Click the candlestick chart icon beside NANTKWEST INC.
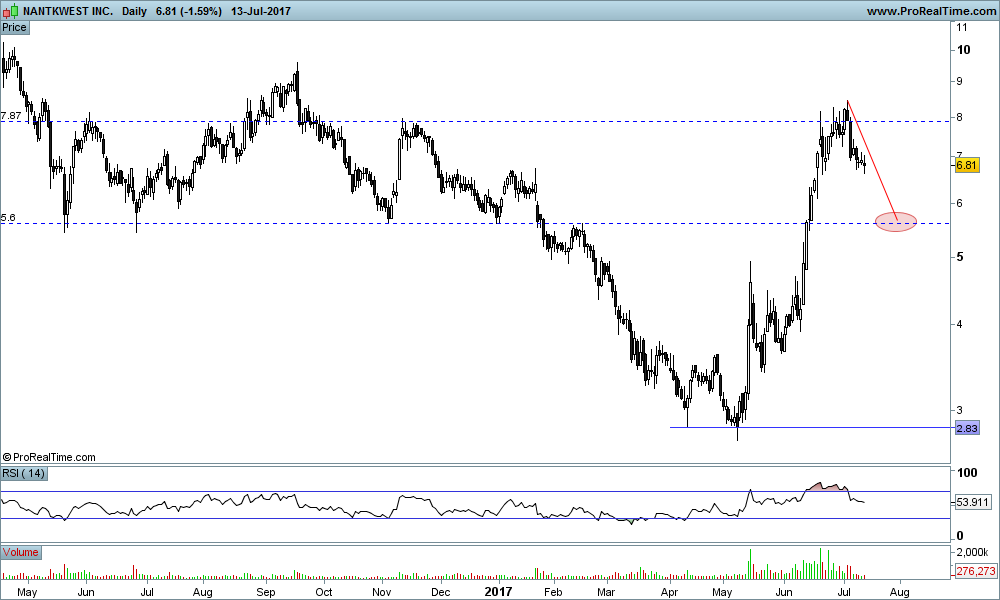Viewport: 1000px width, 600px height. (x=11, y=11)
